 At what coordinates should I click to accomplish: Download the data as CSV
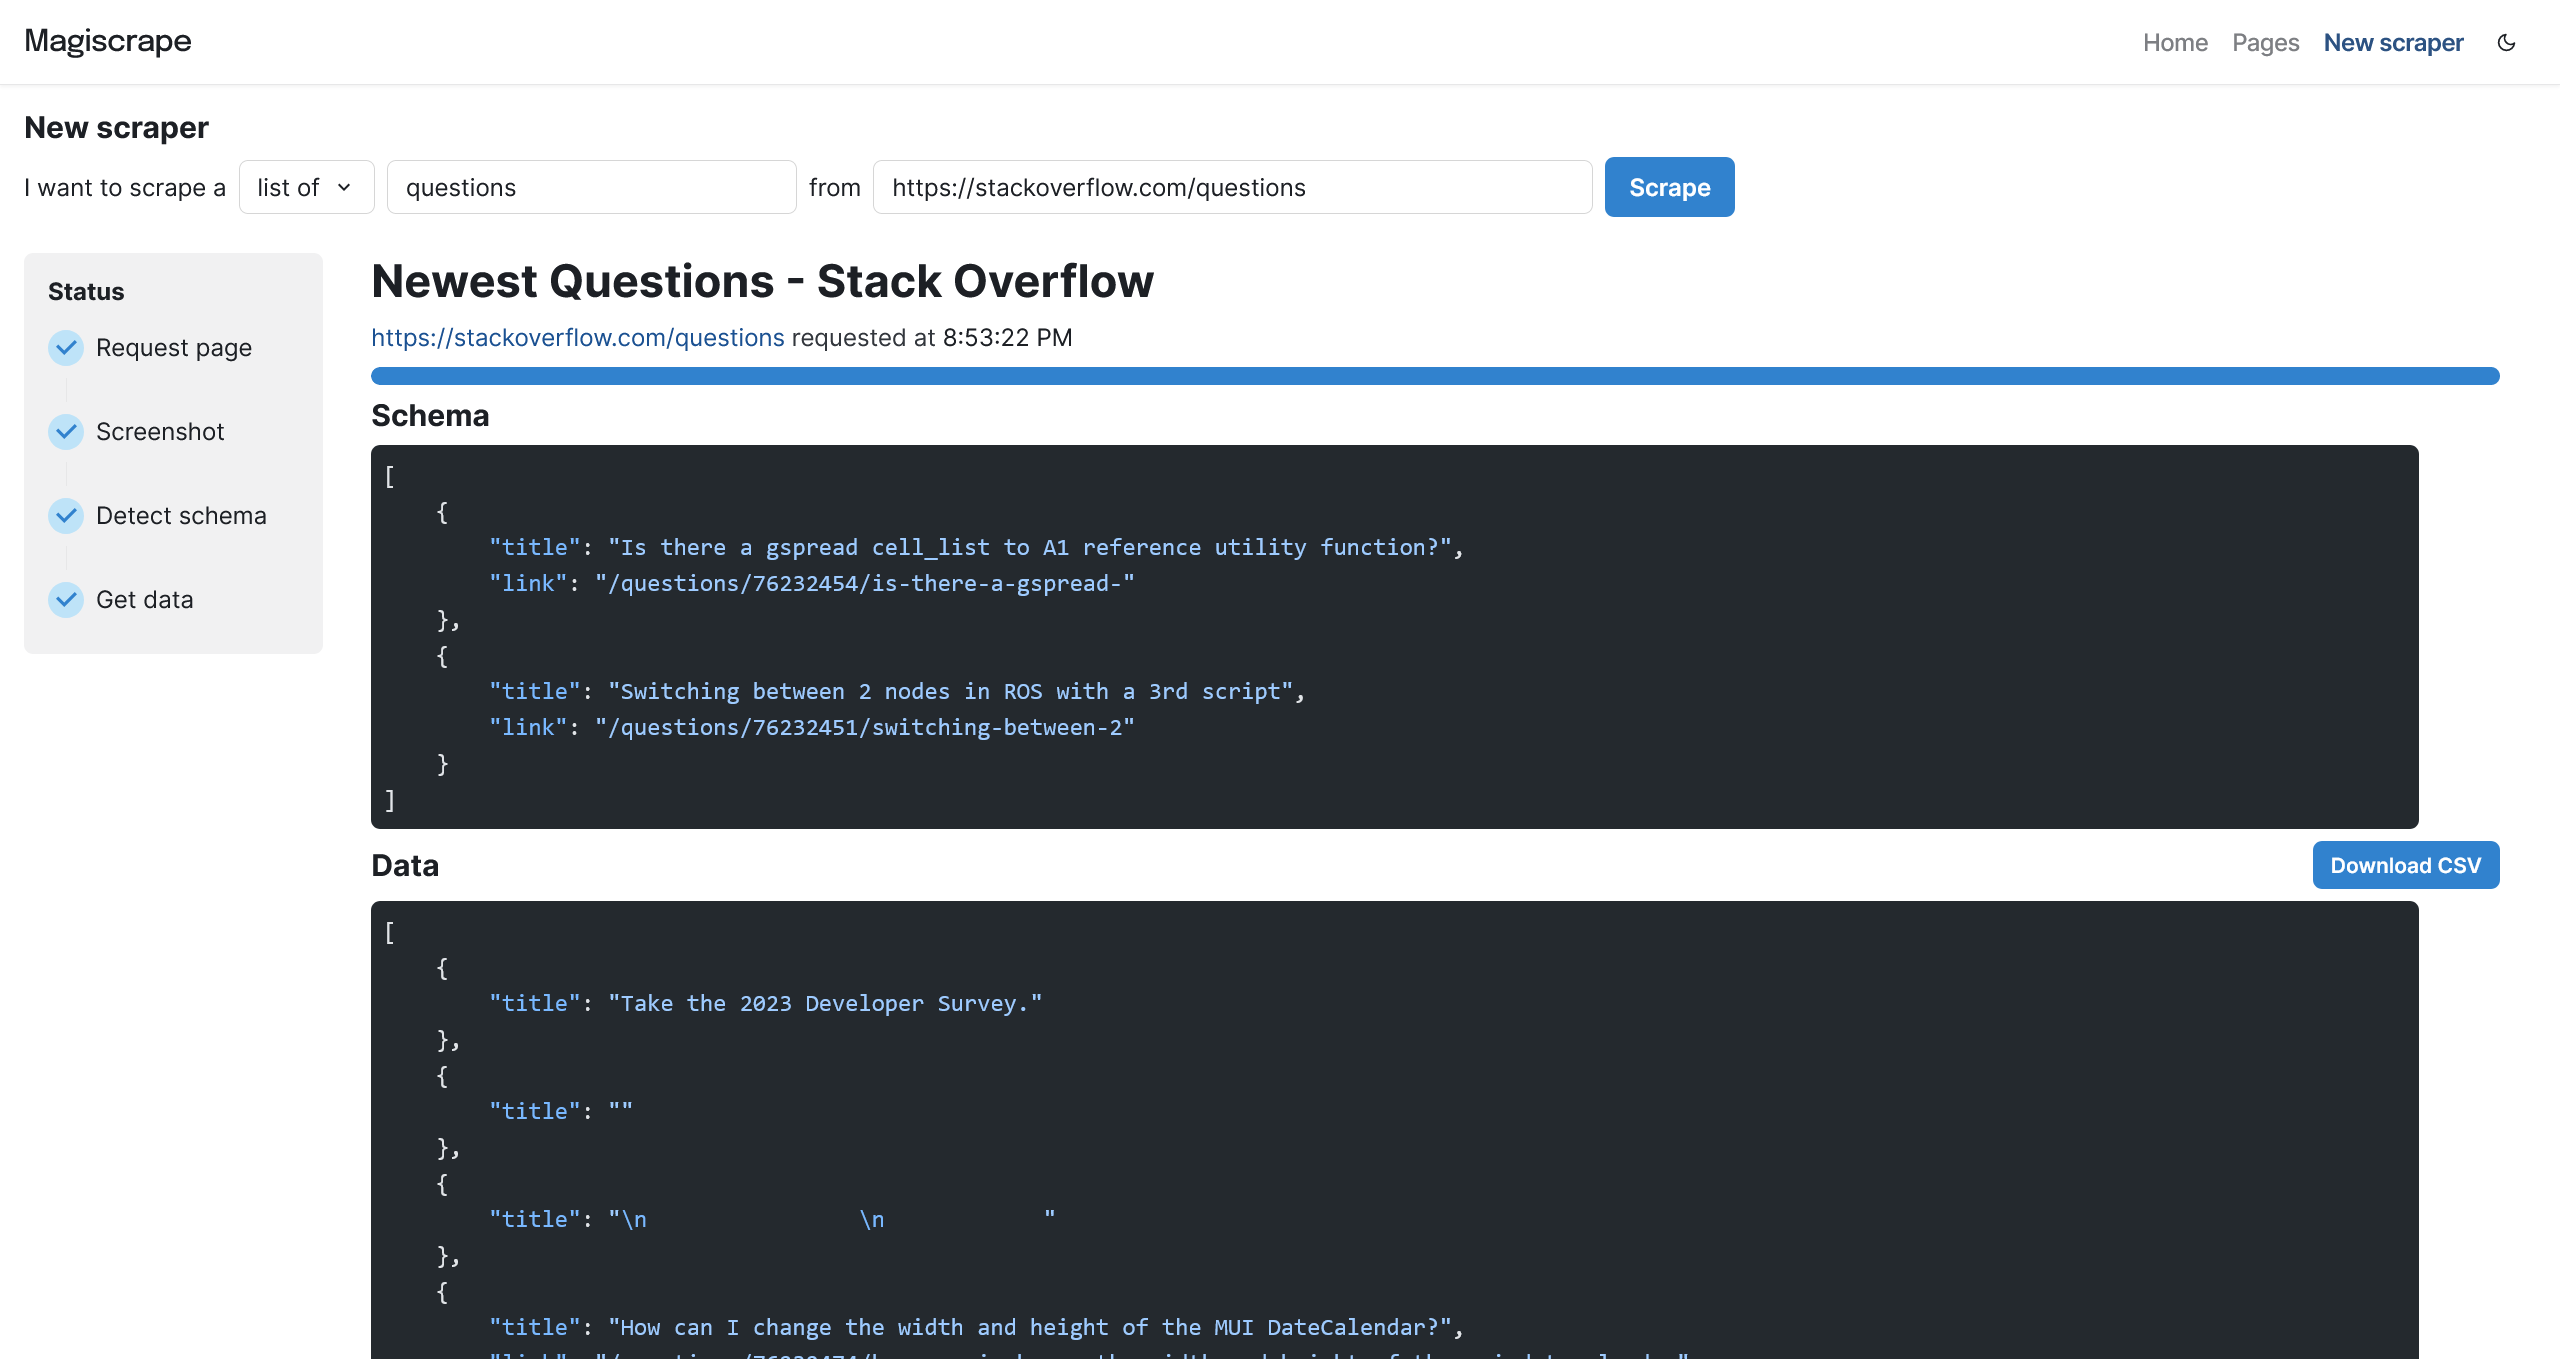point(2405,865)
